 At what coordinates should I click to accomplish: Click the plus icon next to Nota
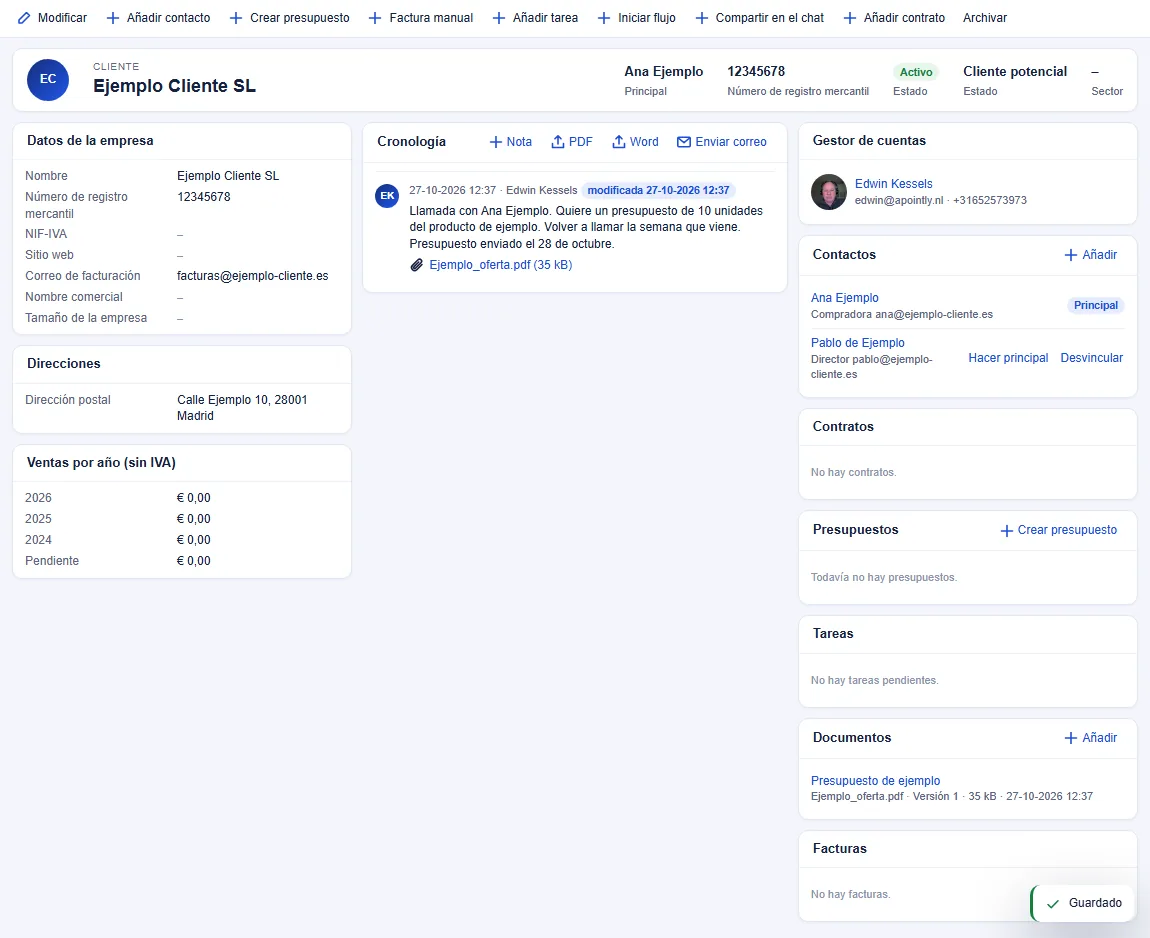coord(496,142)
